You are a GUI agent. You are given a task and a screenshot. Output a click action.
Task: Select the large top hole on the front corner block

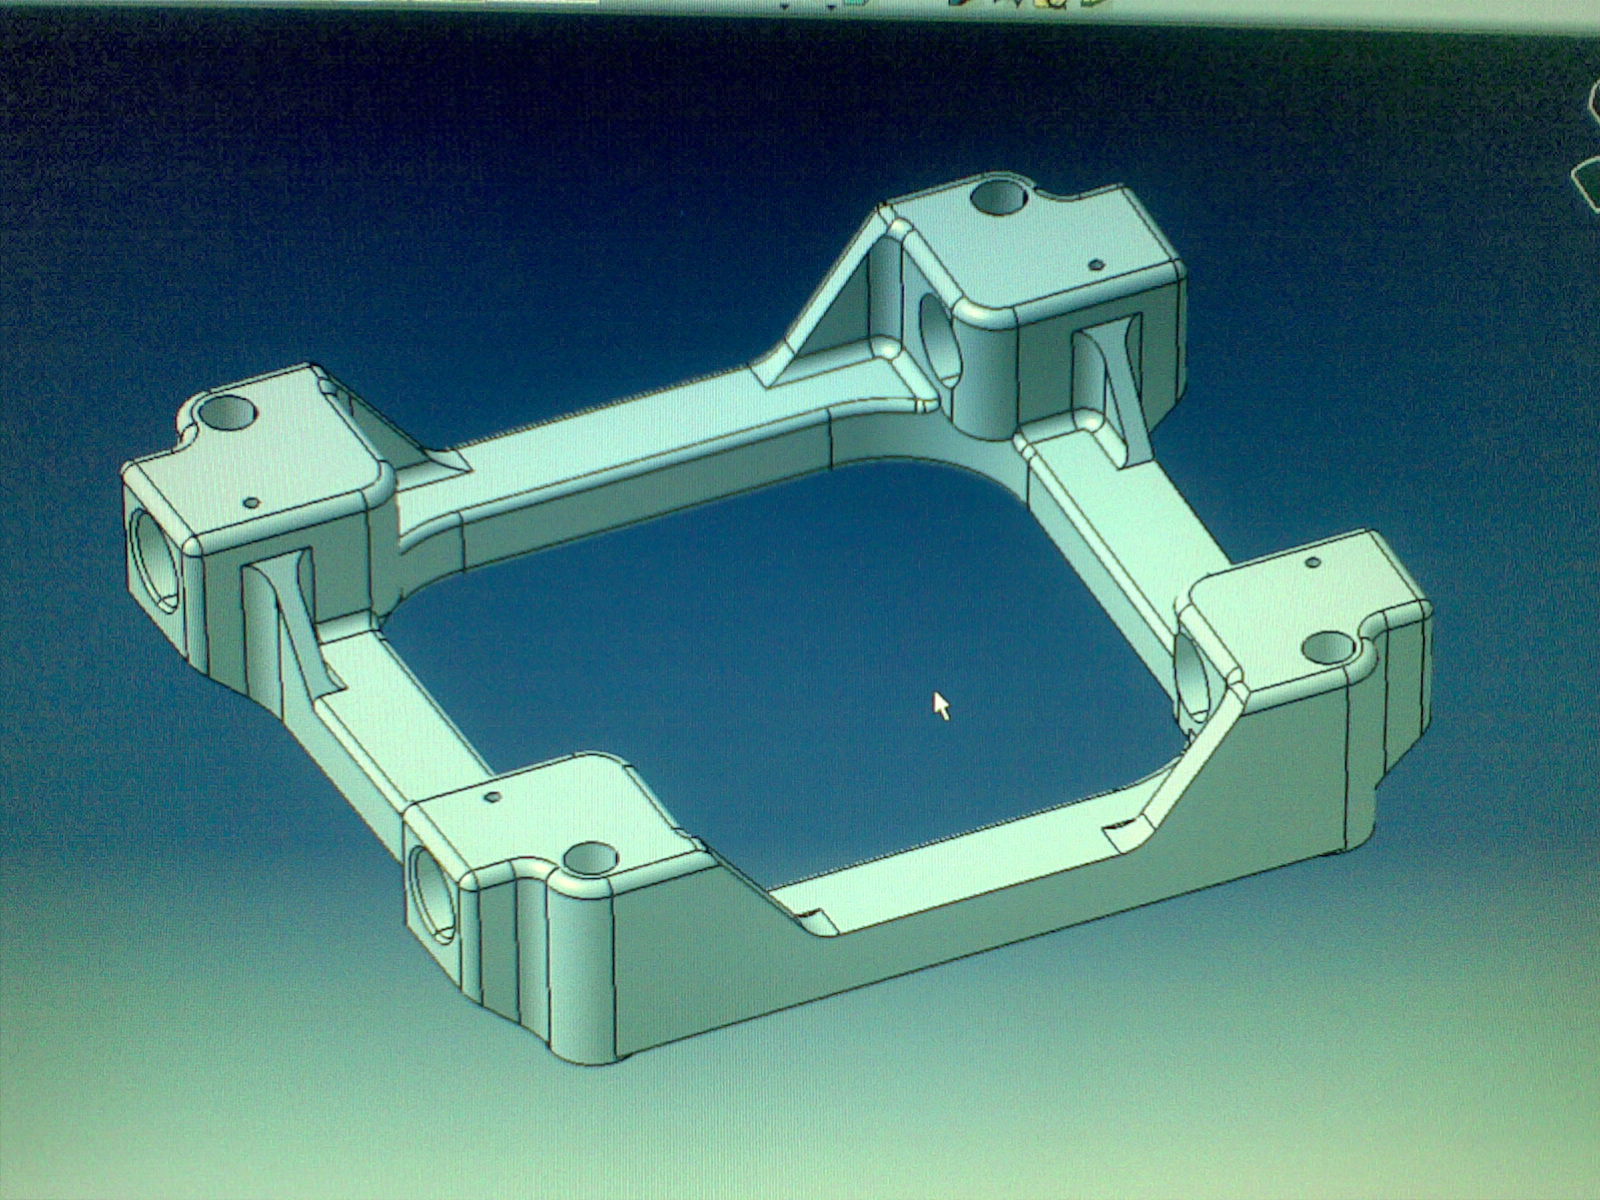(590, 858)
